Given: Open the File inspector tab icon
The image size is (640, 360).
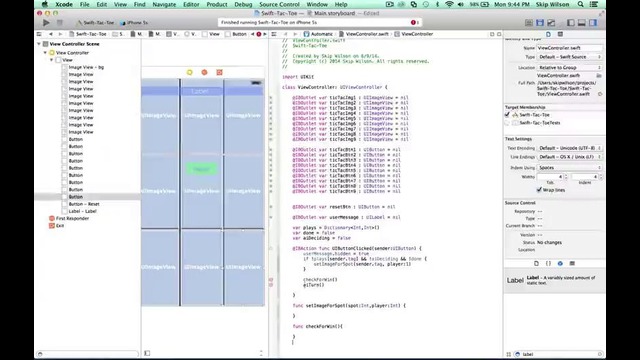Looking at the screenshot, I should point(548,34).
